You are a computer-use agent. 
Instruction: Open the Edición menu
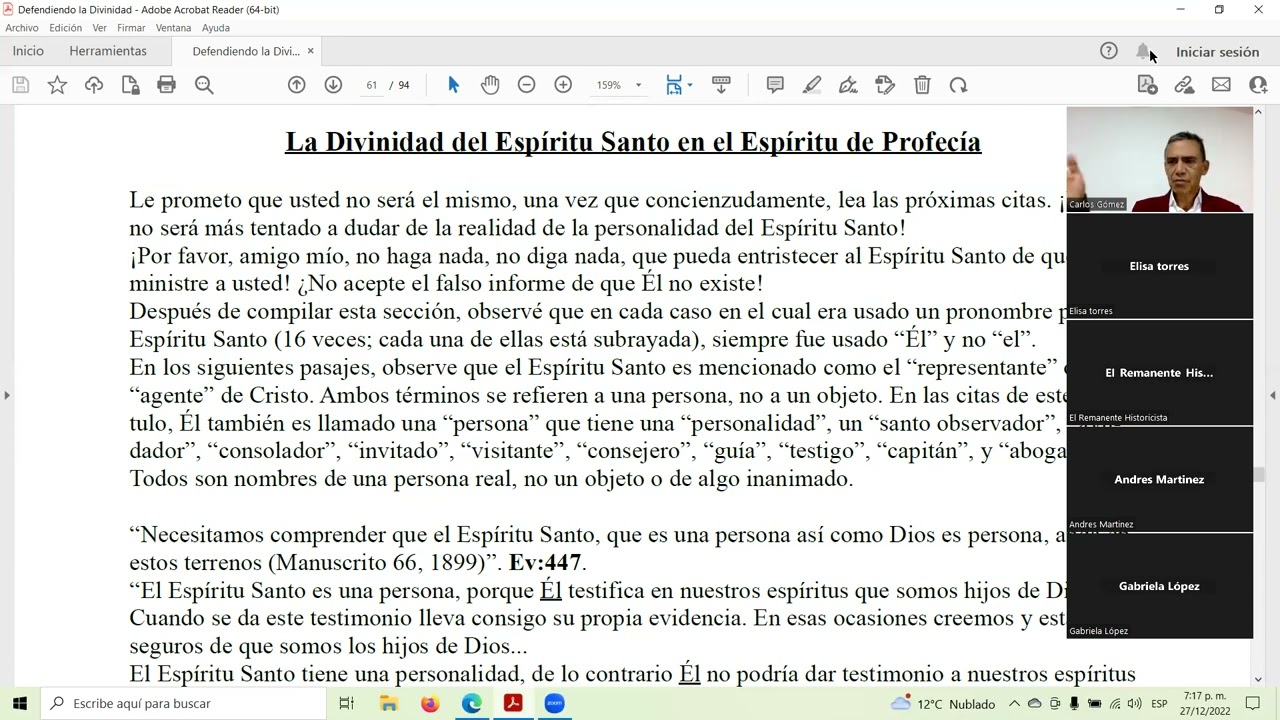point(66,28)
